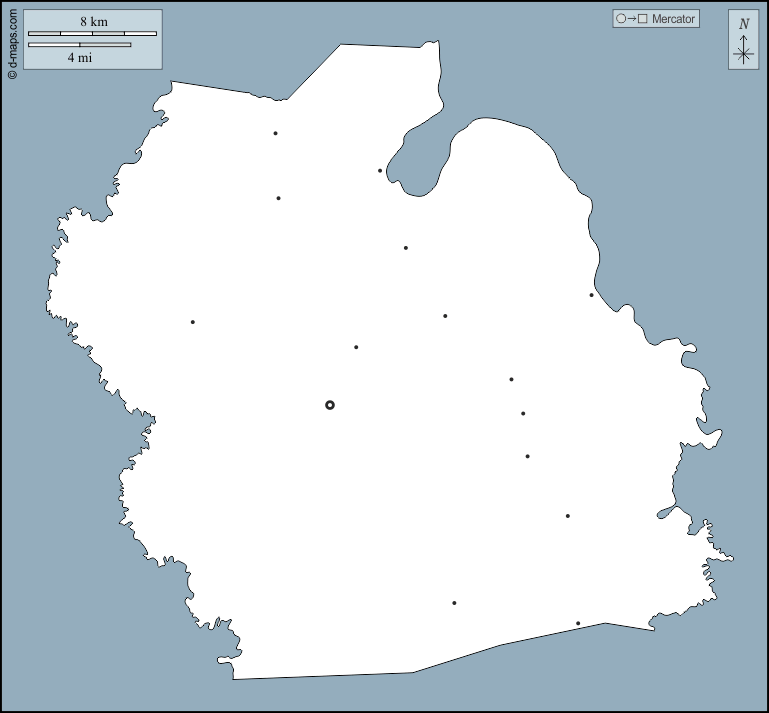Image resolution: width=769 pixels, height=713 pixels.
Task: Click the circle-to-square projection icon
Action: pos(632,19)
